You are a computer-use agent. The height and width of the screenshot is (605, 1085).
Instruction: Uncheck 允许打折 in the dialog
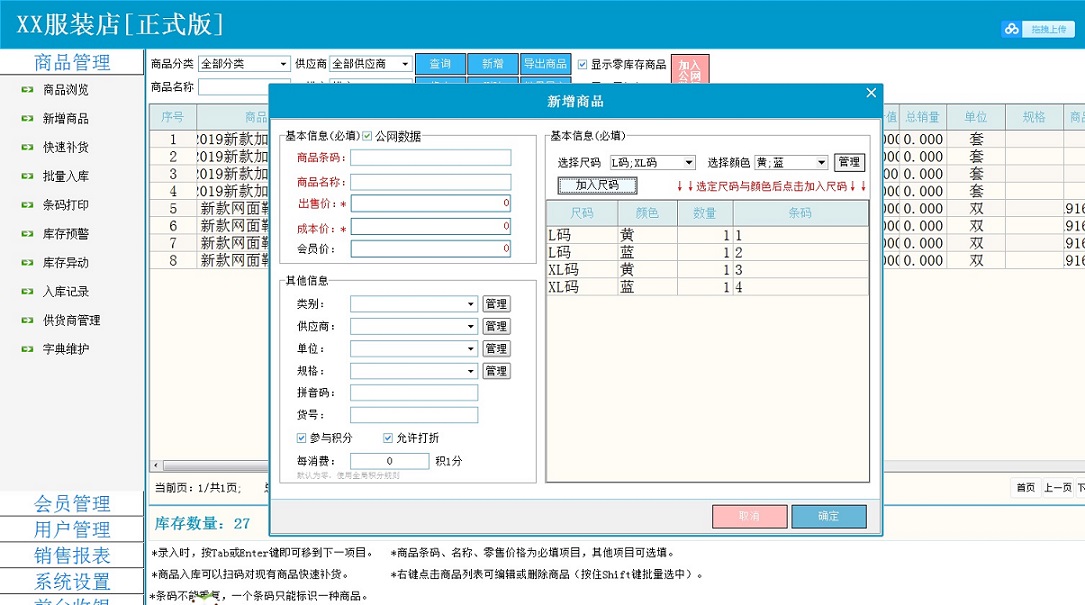388,438
